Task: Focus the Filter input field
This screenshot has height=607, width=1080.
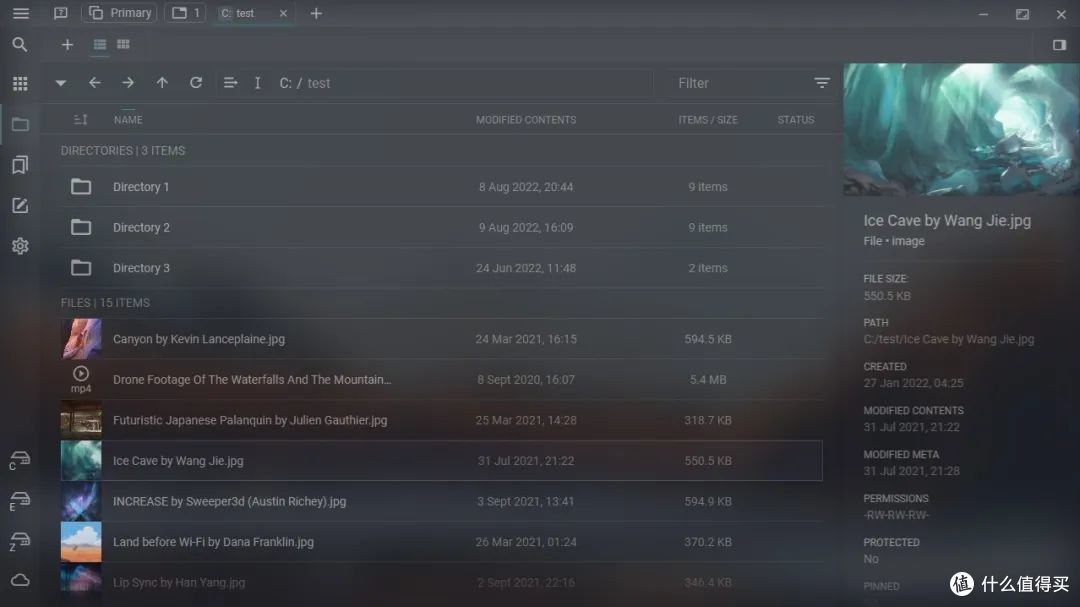Action: [x=737, y=83]
